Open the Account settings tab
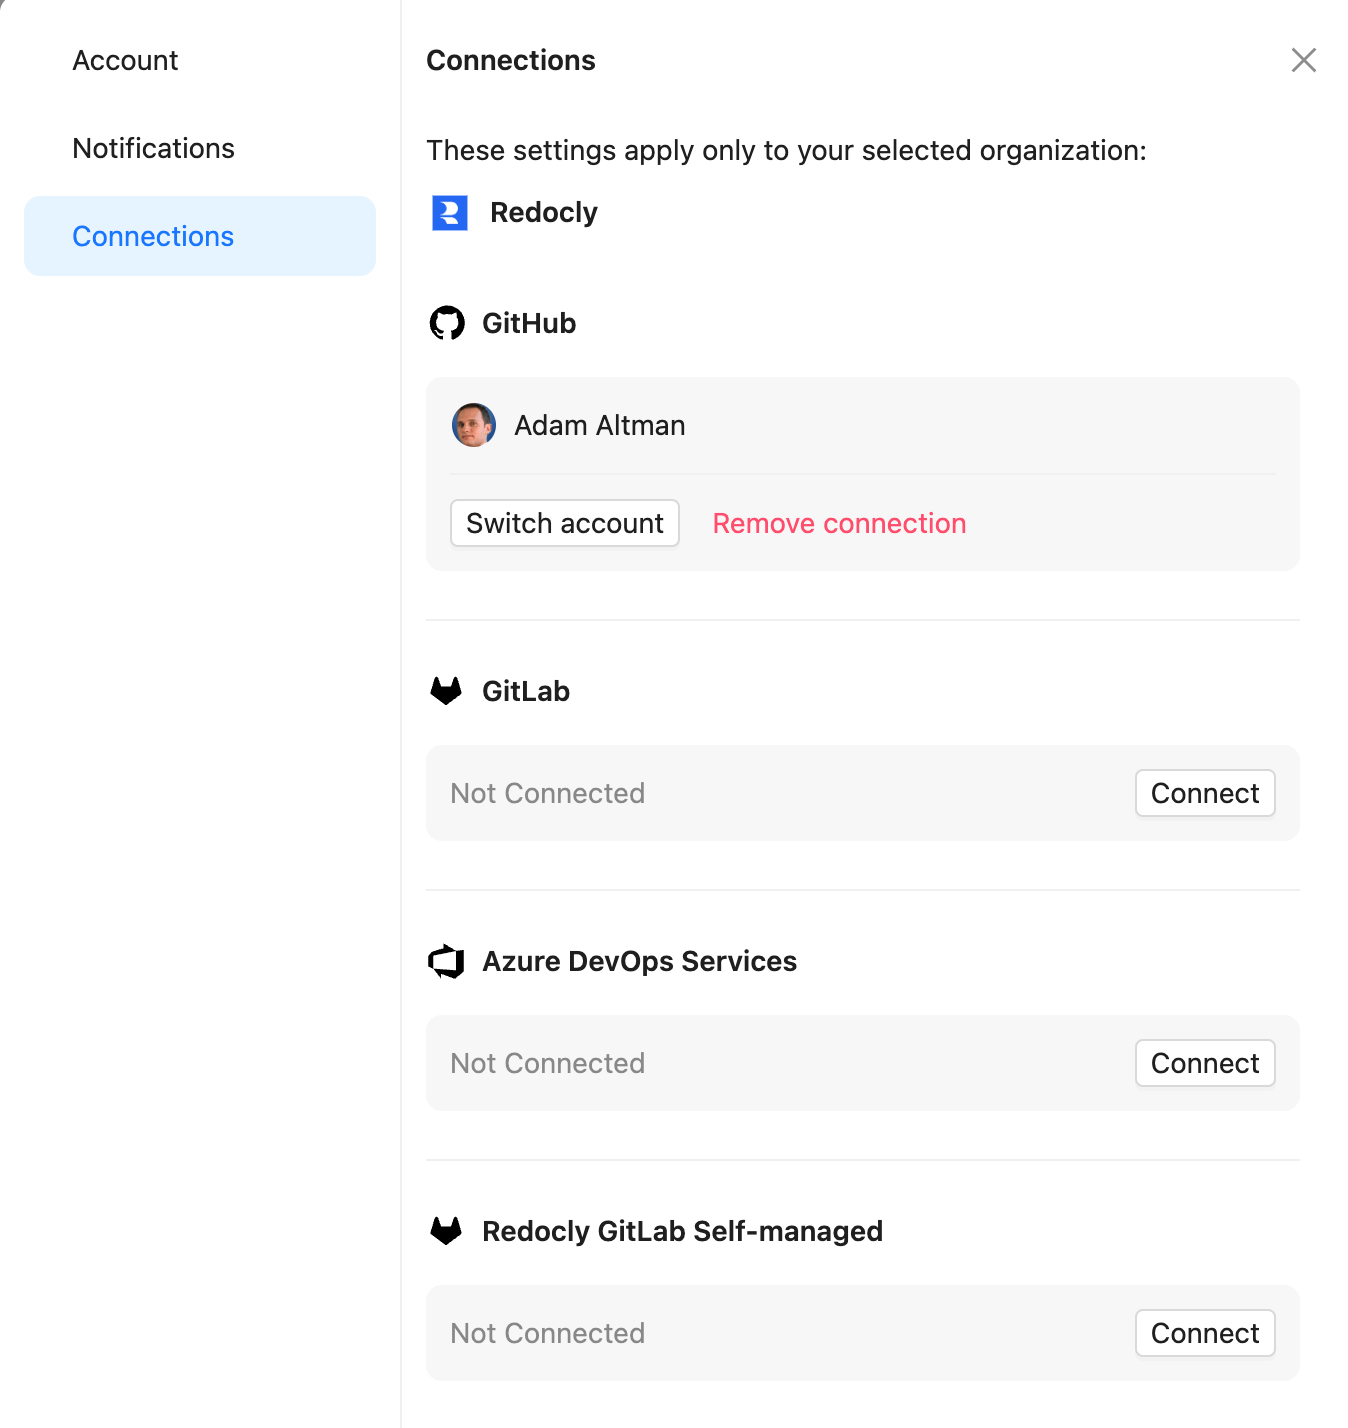The width and height of the screenshot is (1348, 1428). tap(125, 60)
